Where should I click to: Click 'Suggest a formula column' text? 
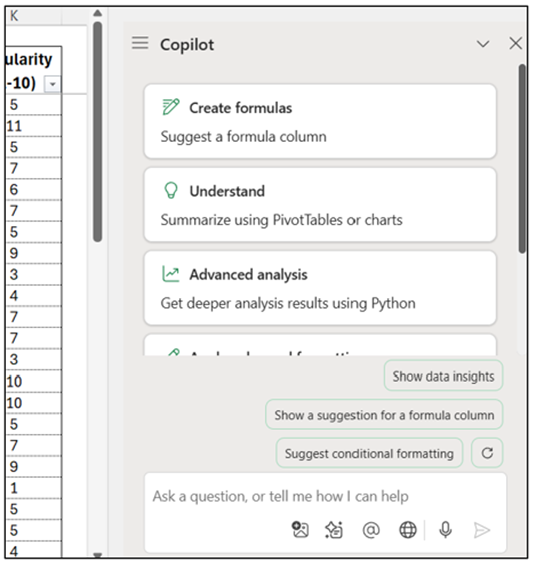[243, 137]
